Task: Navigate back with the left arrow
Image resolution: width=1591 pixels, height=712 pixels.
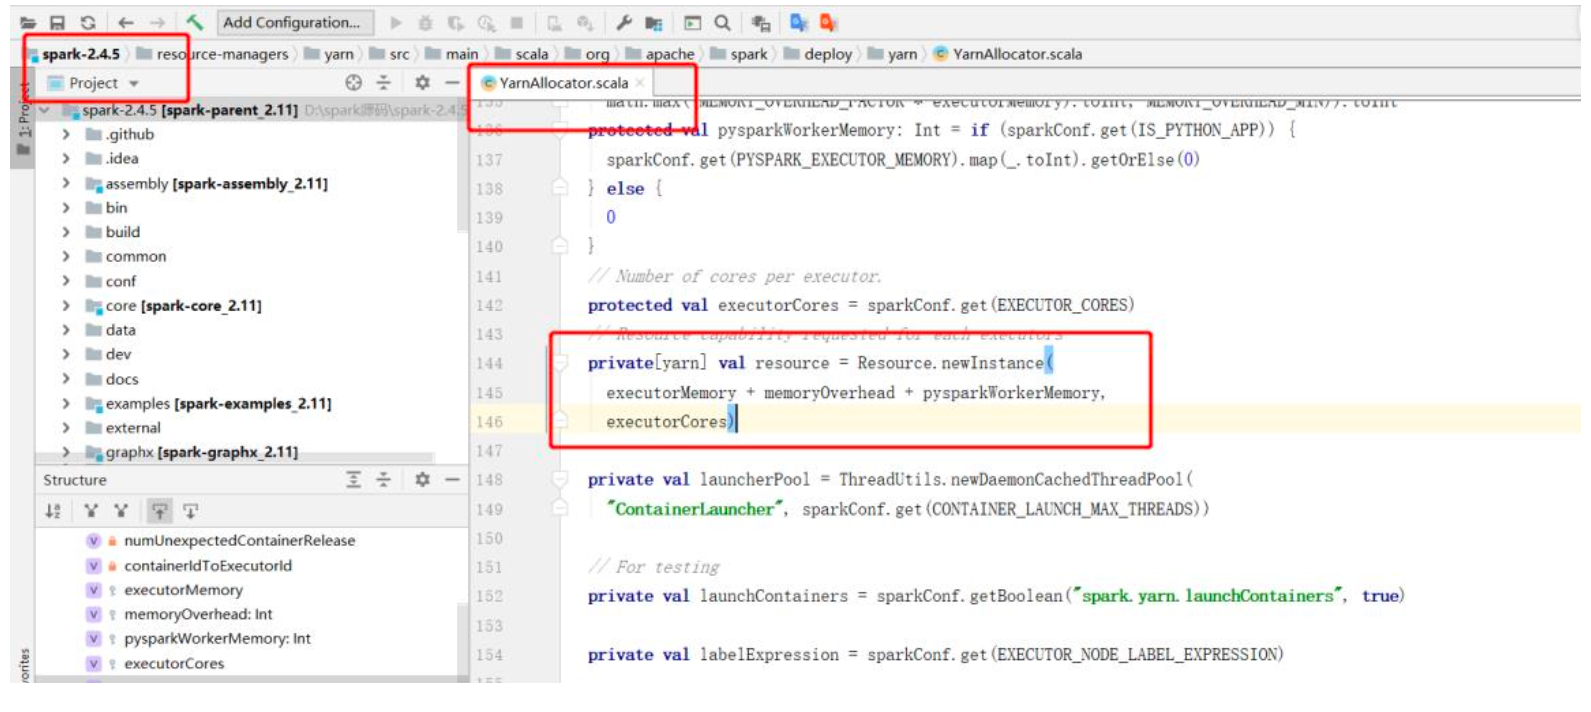Action: pyautogui.click(x=125, y=22)
